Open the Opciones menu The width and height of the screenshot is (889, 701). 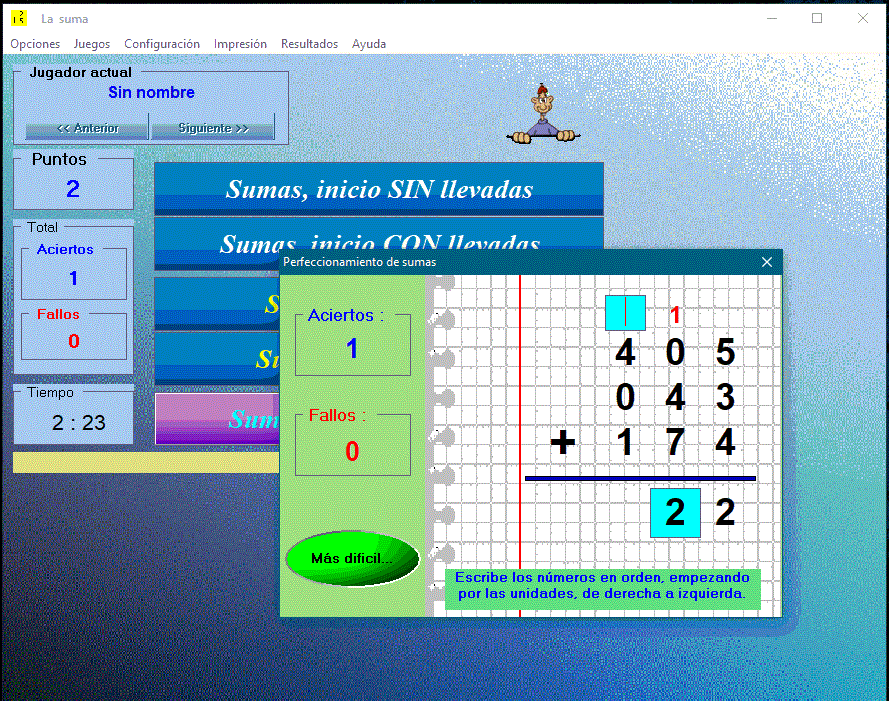click(35, 44)
